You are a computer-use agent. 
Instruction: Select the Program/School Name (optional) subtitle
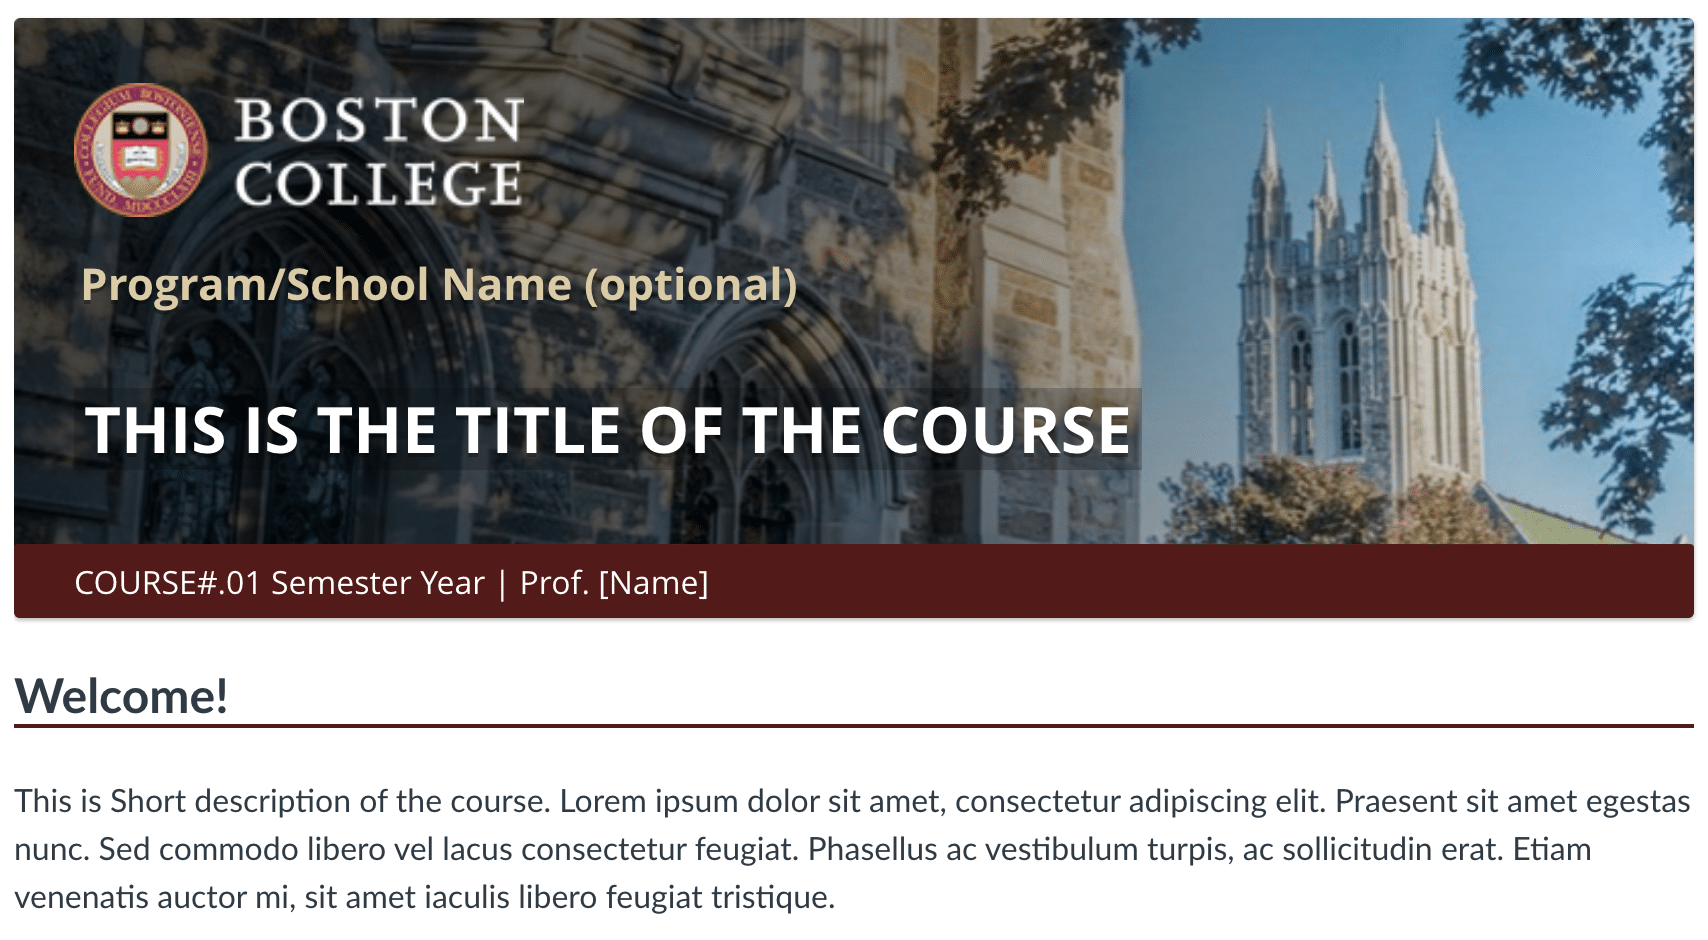click(439, 285)
